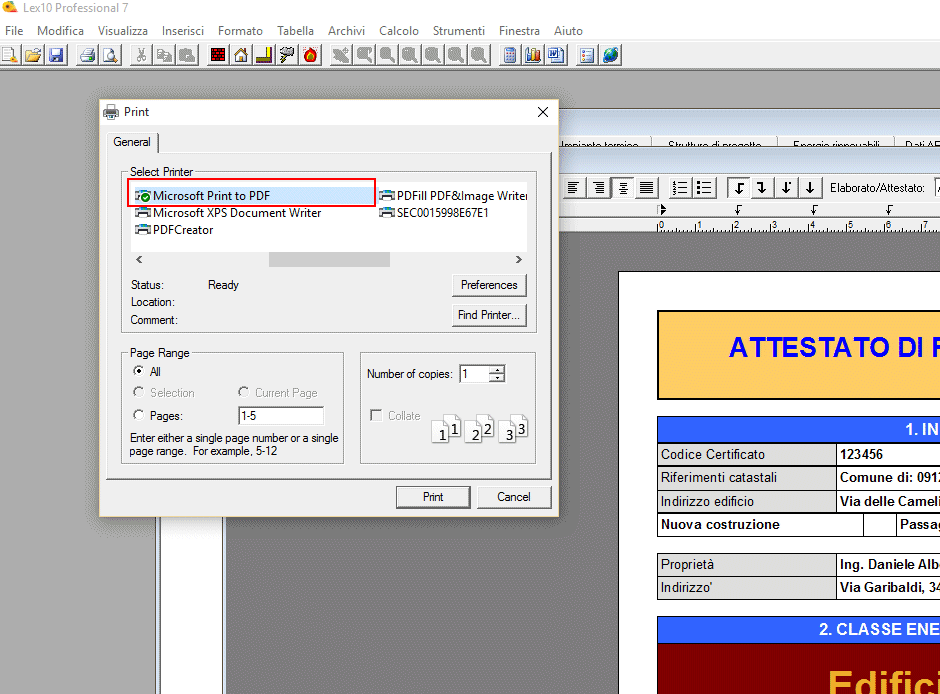Select the decimal tab stop button

click(786, 188)
